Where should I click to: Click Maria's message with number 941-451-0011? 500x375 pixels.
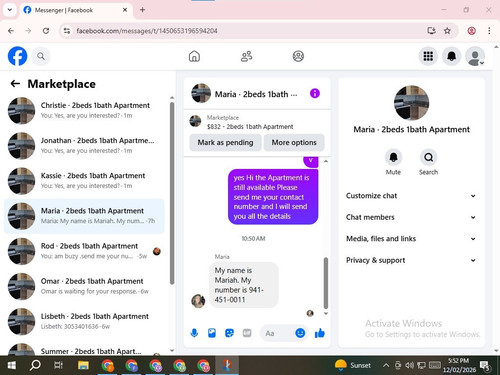point(244,285)
